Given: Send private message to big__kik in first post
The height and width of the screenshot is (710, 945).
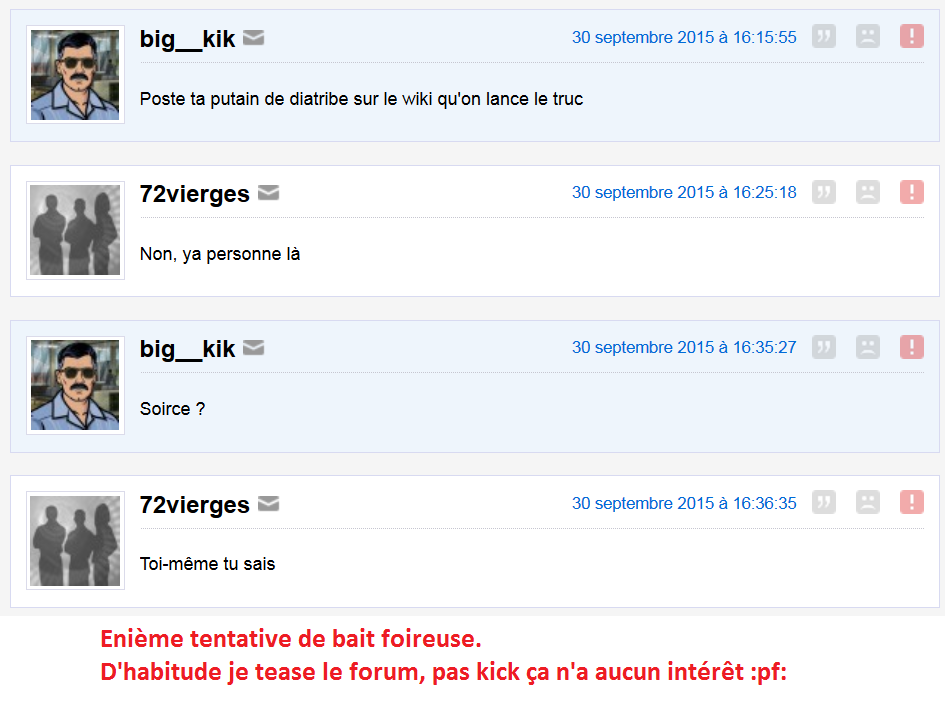Looking at the screenshot, I should pyautogui.click(x=253, y=37).
